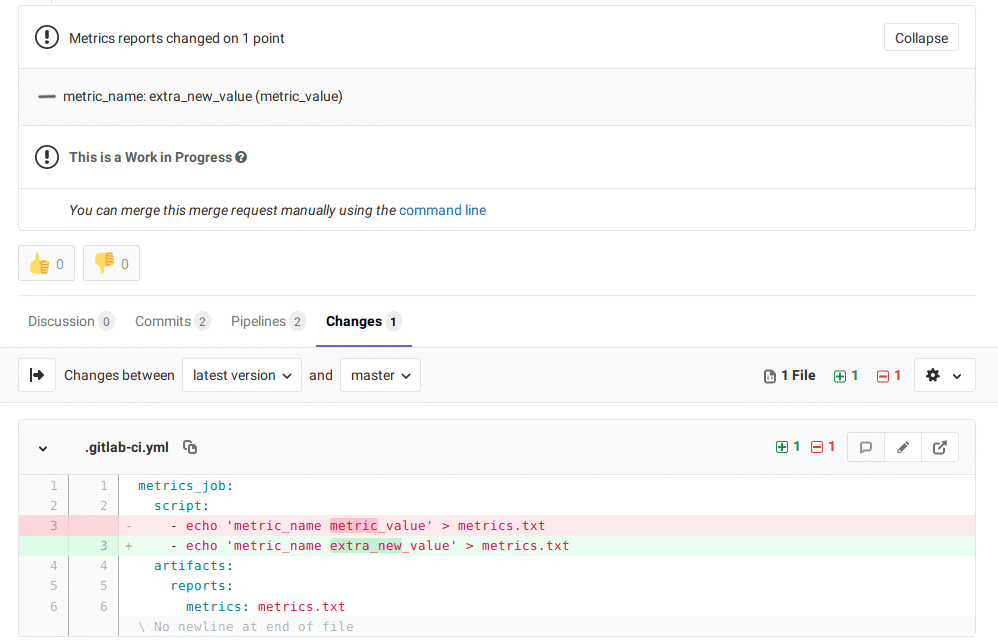Expand the gear dropdown chevron
The image size is (998, 643).
(x=957, y=375)
